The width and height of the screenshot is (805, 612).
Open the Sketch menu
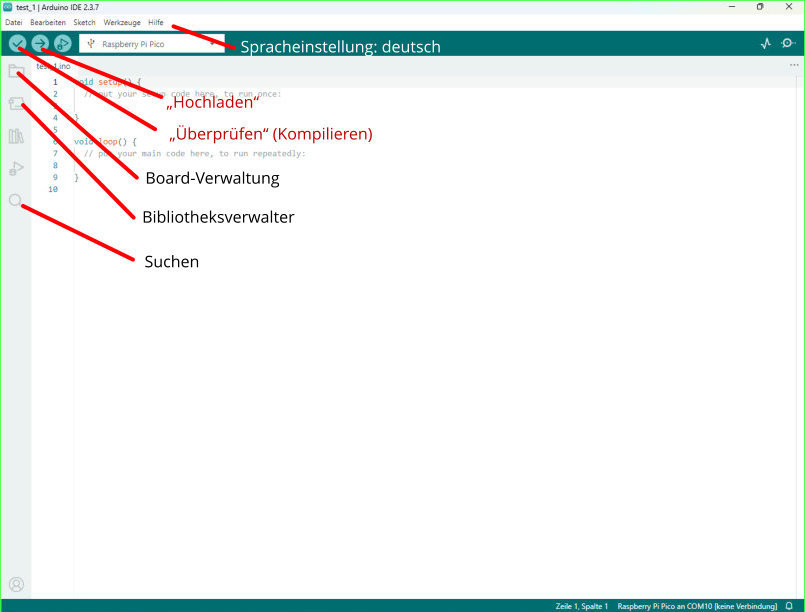(x=84, y=22)
